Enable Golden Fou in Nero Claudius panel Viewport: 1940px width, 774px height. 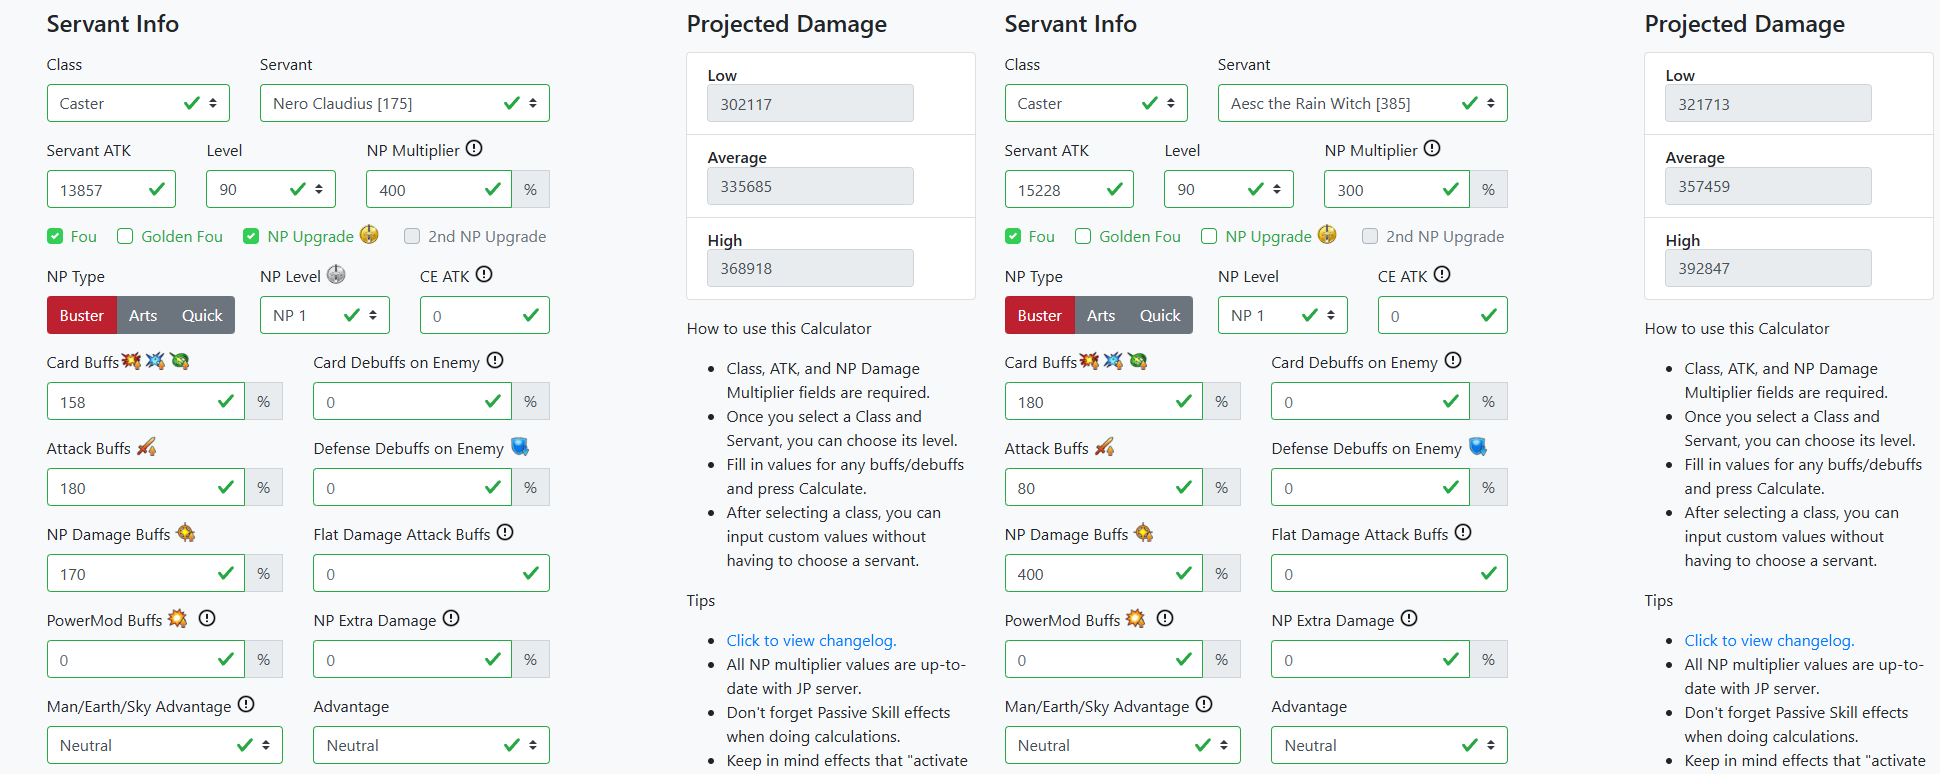pos(125,236)
